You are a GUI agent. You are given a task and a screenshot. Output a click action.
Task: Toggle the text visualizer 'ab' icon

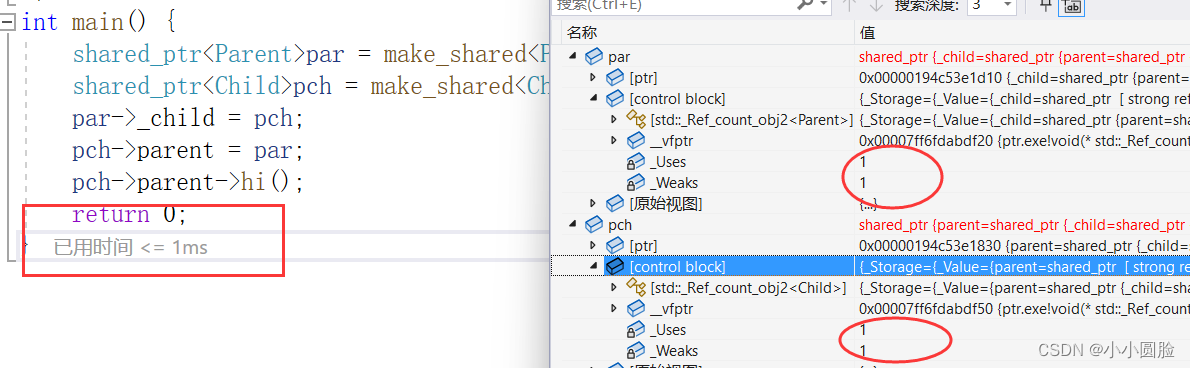[1072, 6]
